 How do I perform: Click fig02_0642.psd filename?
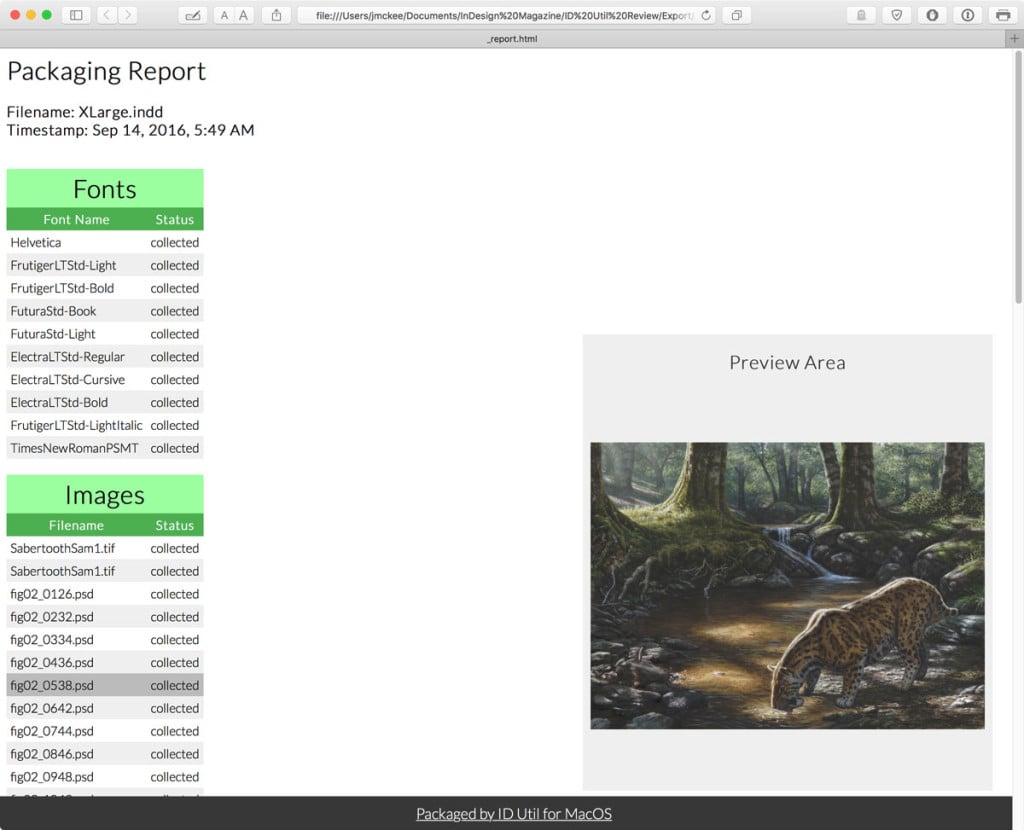click(x=52, y=708)
